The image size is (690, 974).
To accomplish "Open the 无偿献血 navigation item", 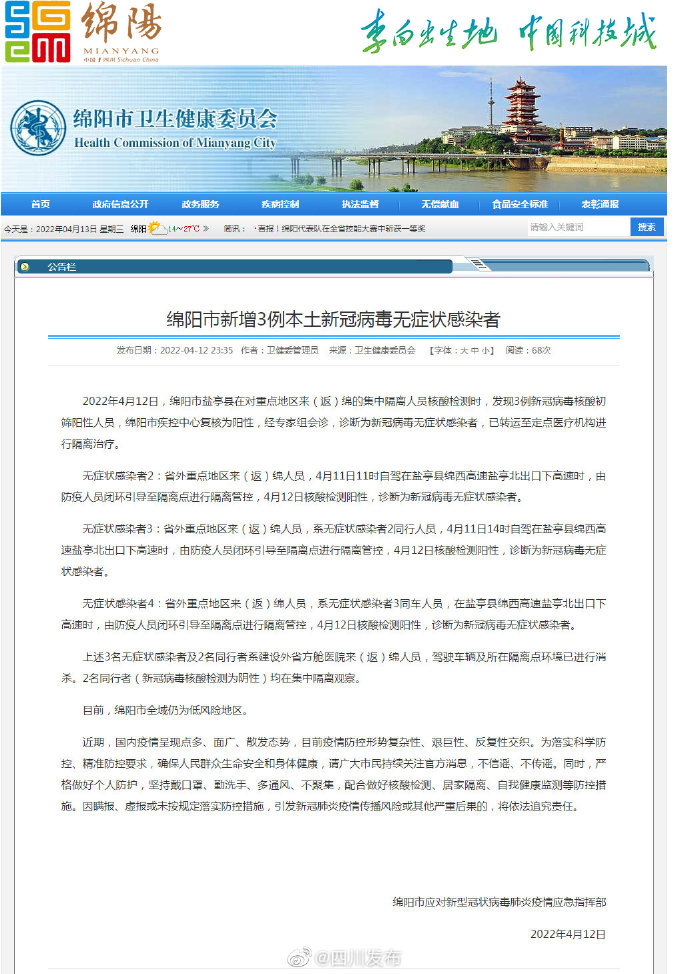I will point(440,204).
